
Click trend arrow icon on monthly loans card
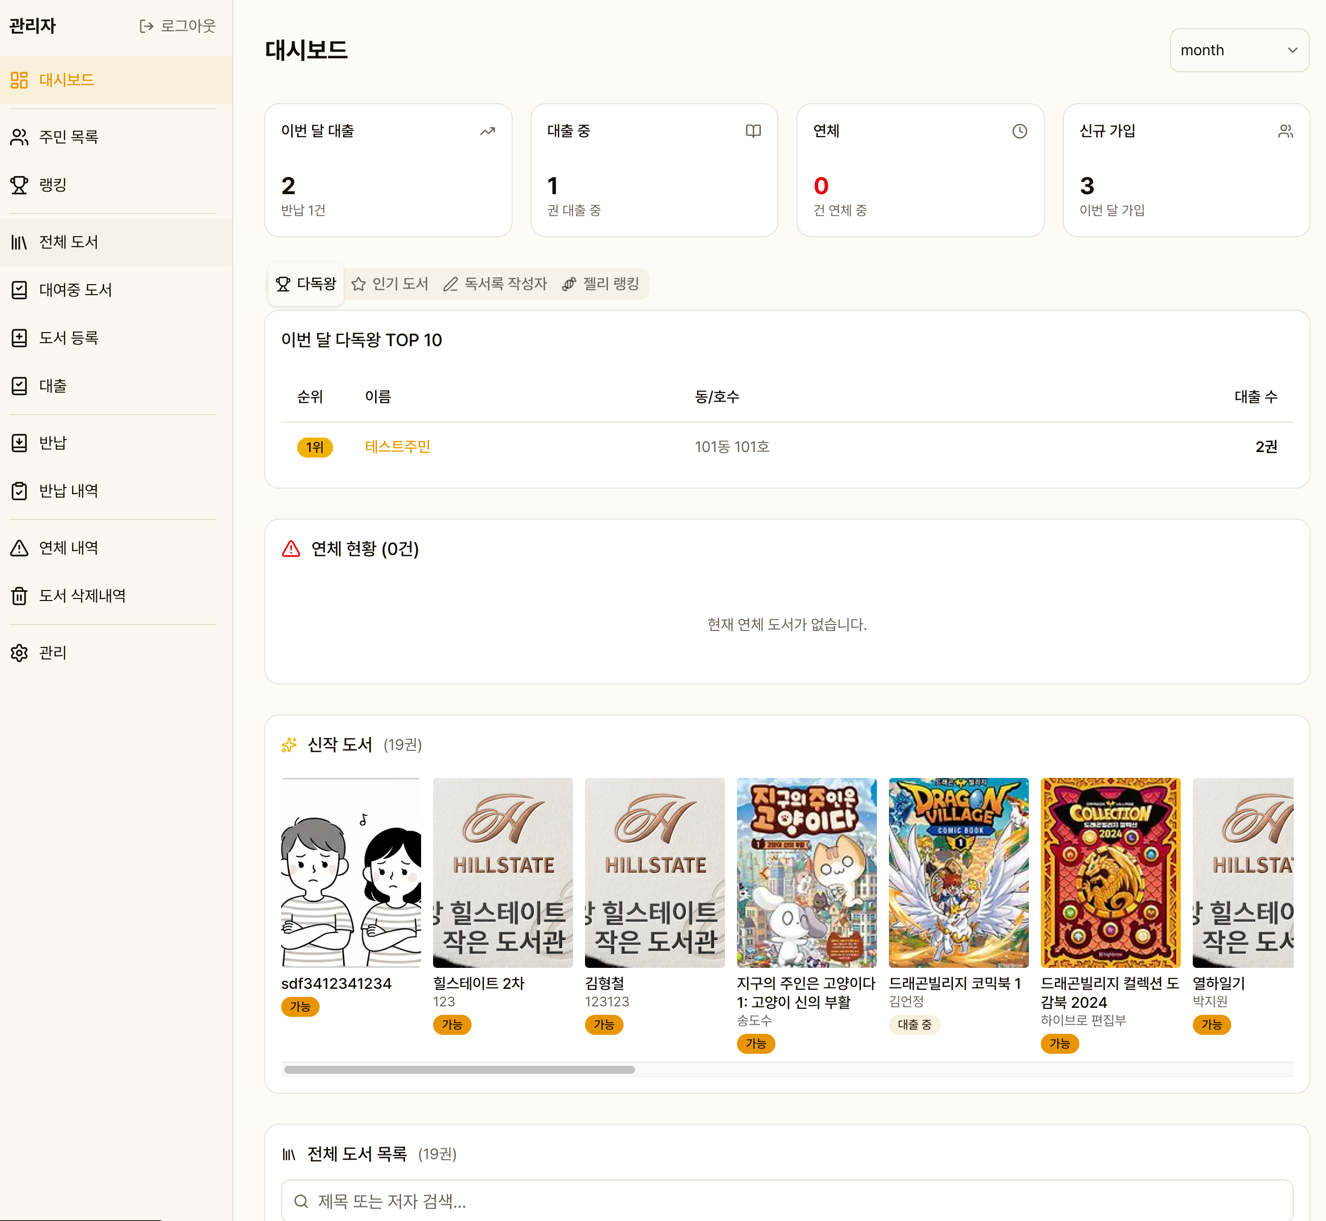(x=487, y=131)
